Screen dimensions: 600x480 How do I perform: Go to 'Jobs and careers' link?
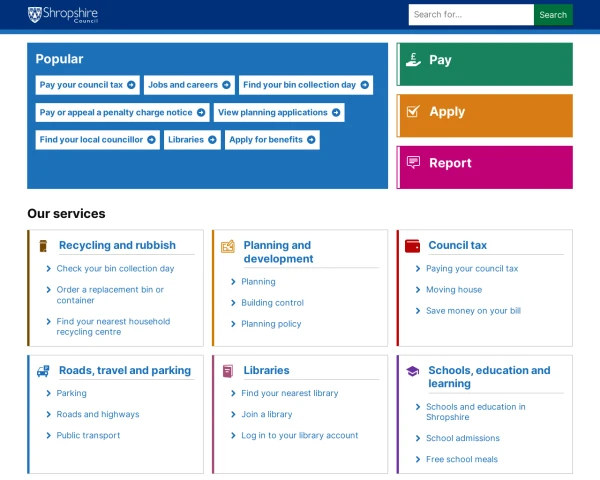[189, 85]
